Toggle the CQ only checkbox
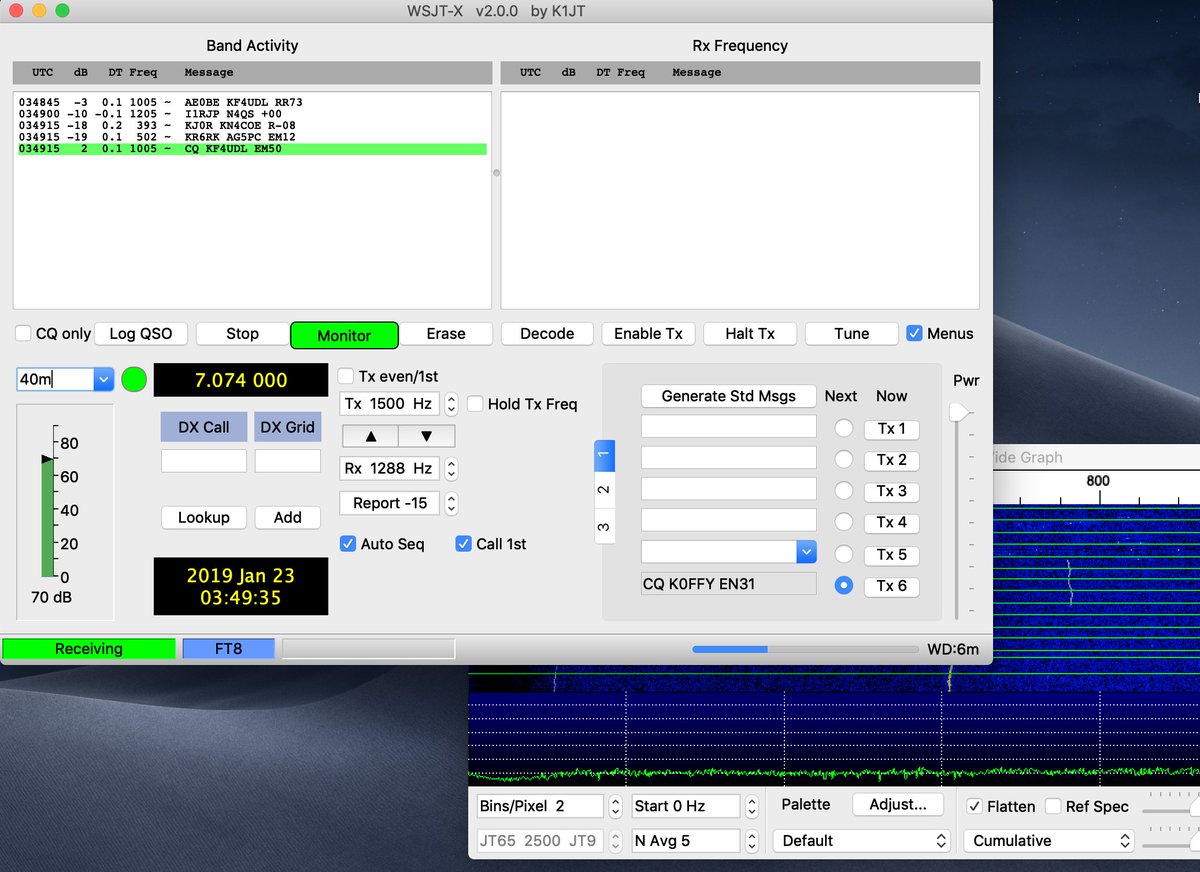The image size is (1200, 872). (23, 334)
